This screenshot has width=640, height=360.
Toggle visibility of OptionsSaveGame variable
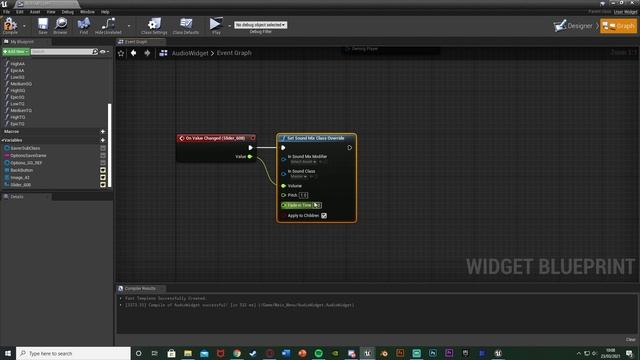103,156
